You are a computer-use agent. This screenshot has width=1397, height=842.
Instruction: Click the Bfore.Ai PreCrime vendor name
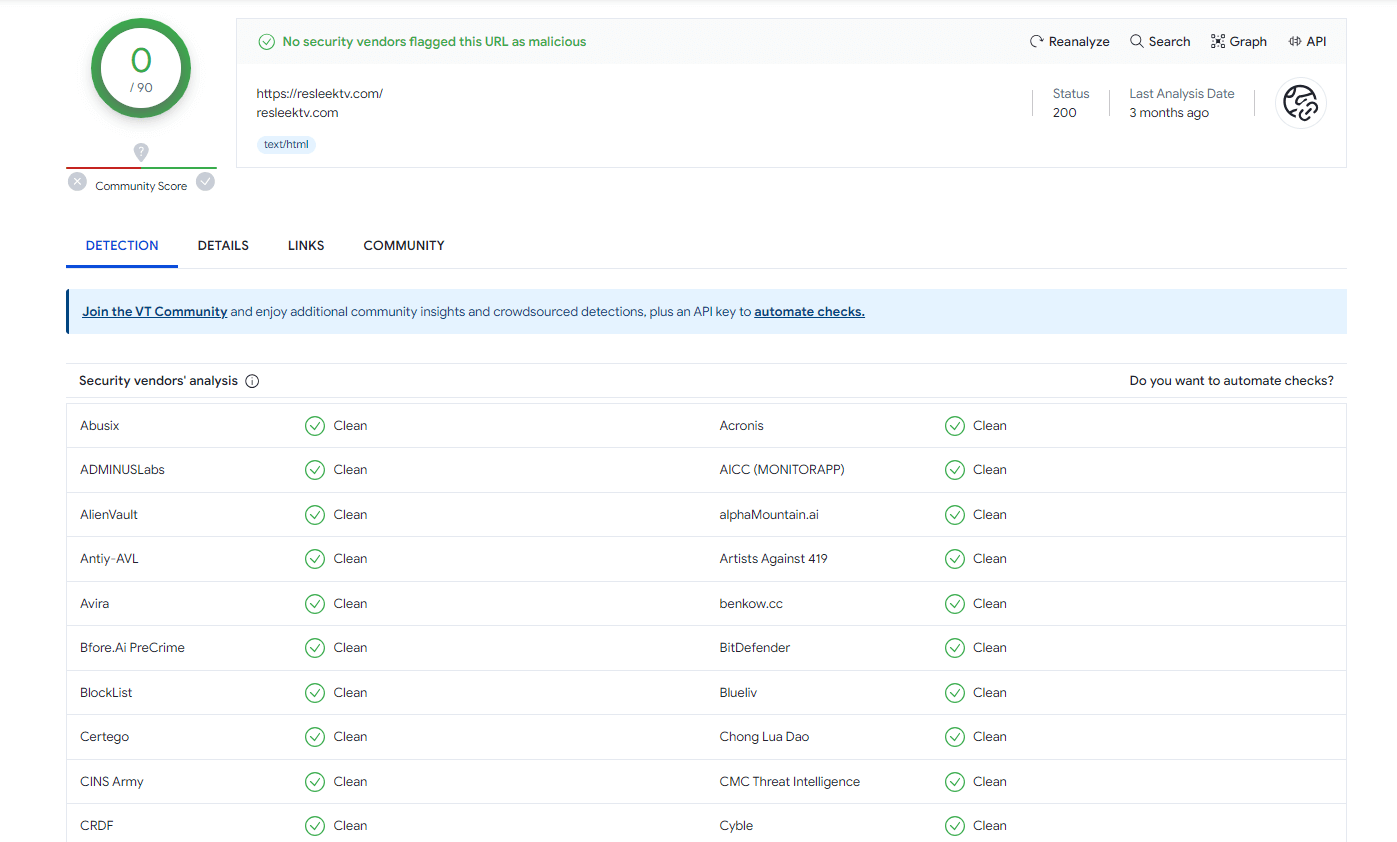[132, 648]
